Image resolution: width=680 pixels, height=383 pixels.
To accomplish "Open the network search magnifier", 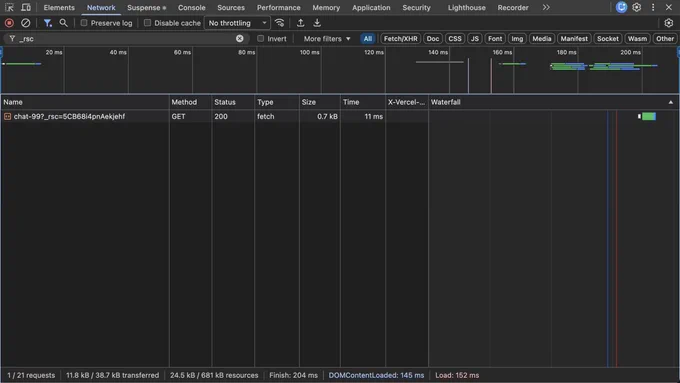I will pos(63,23).
